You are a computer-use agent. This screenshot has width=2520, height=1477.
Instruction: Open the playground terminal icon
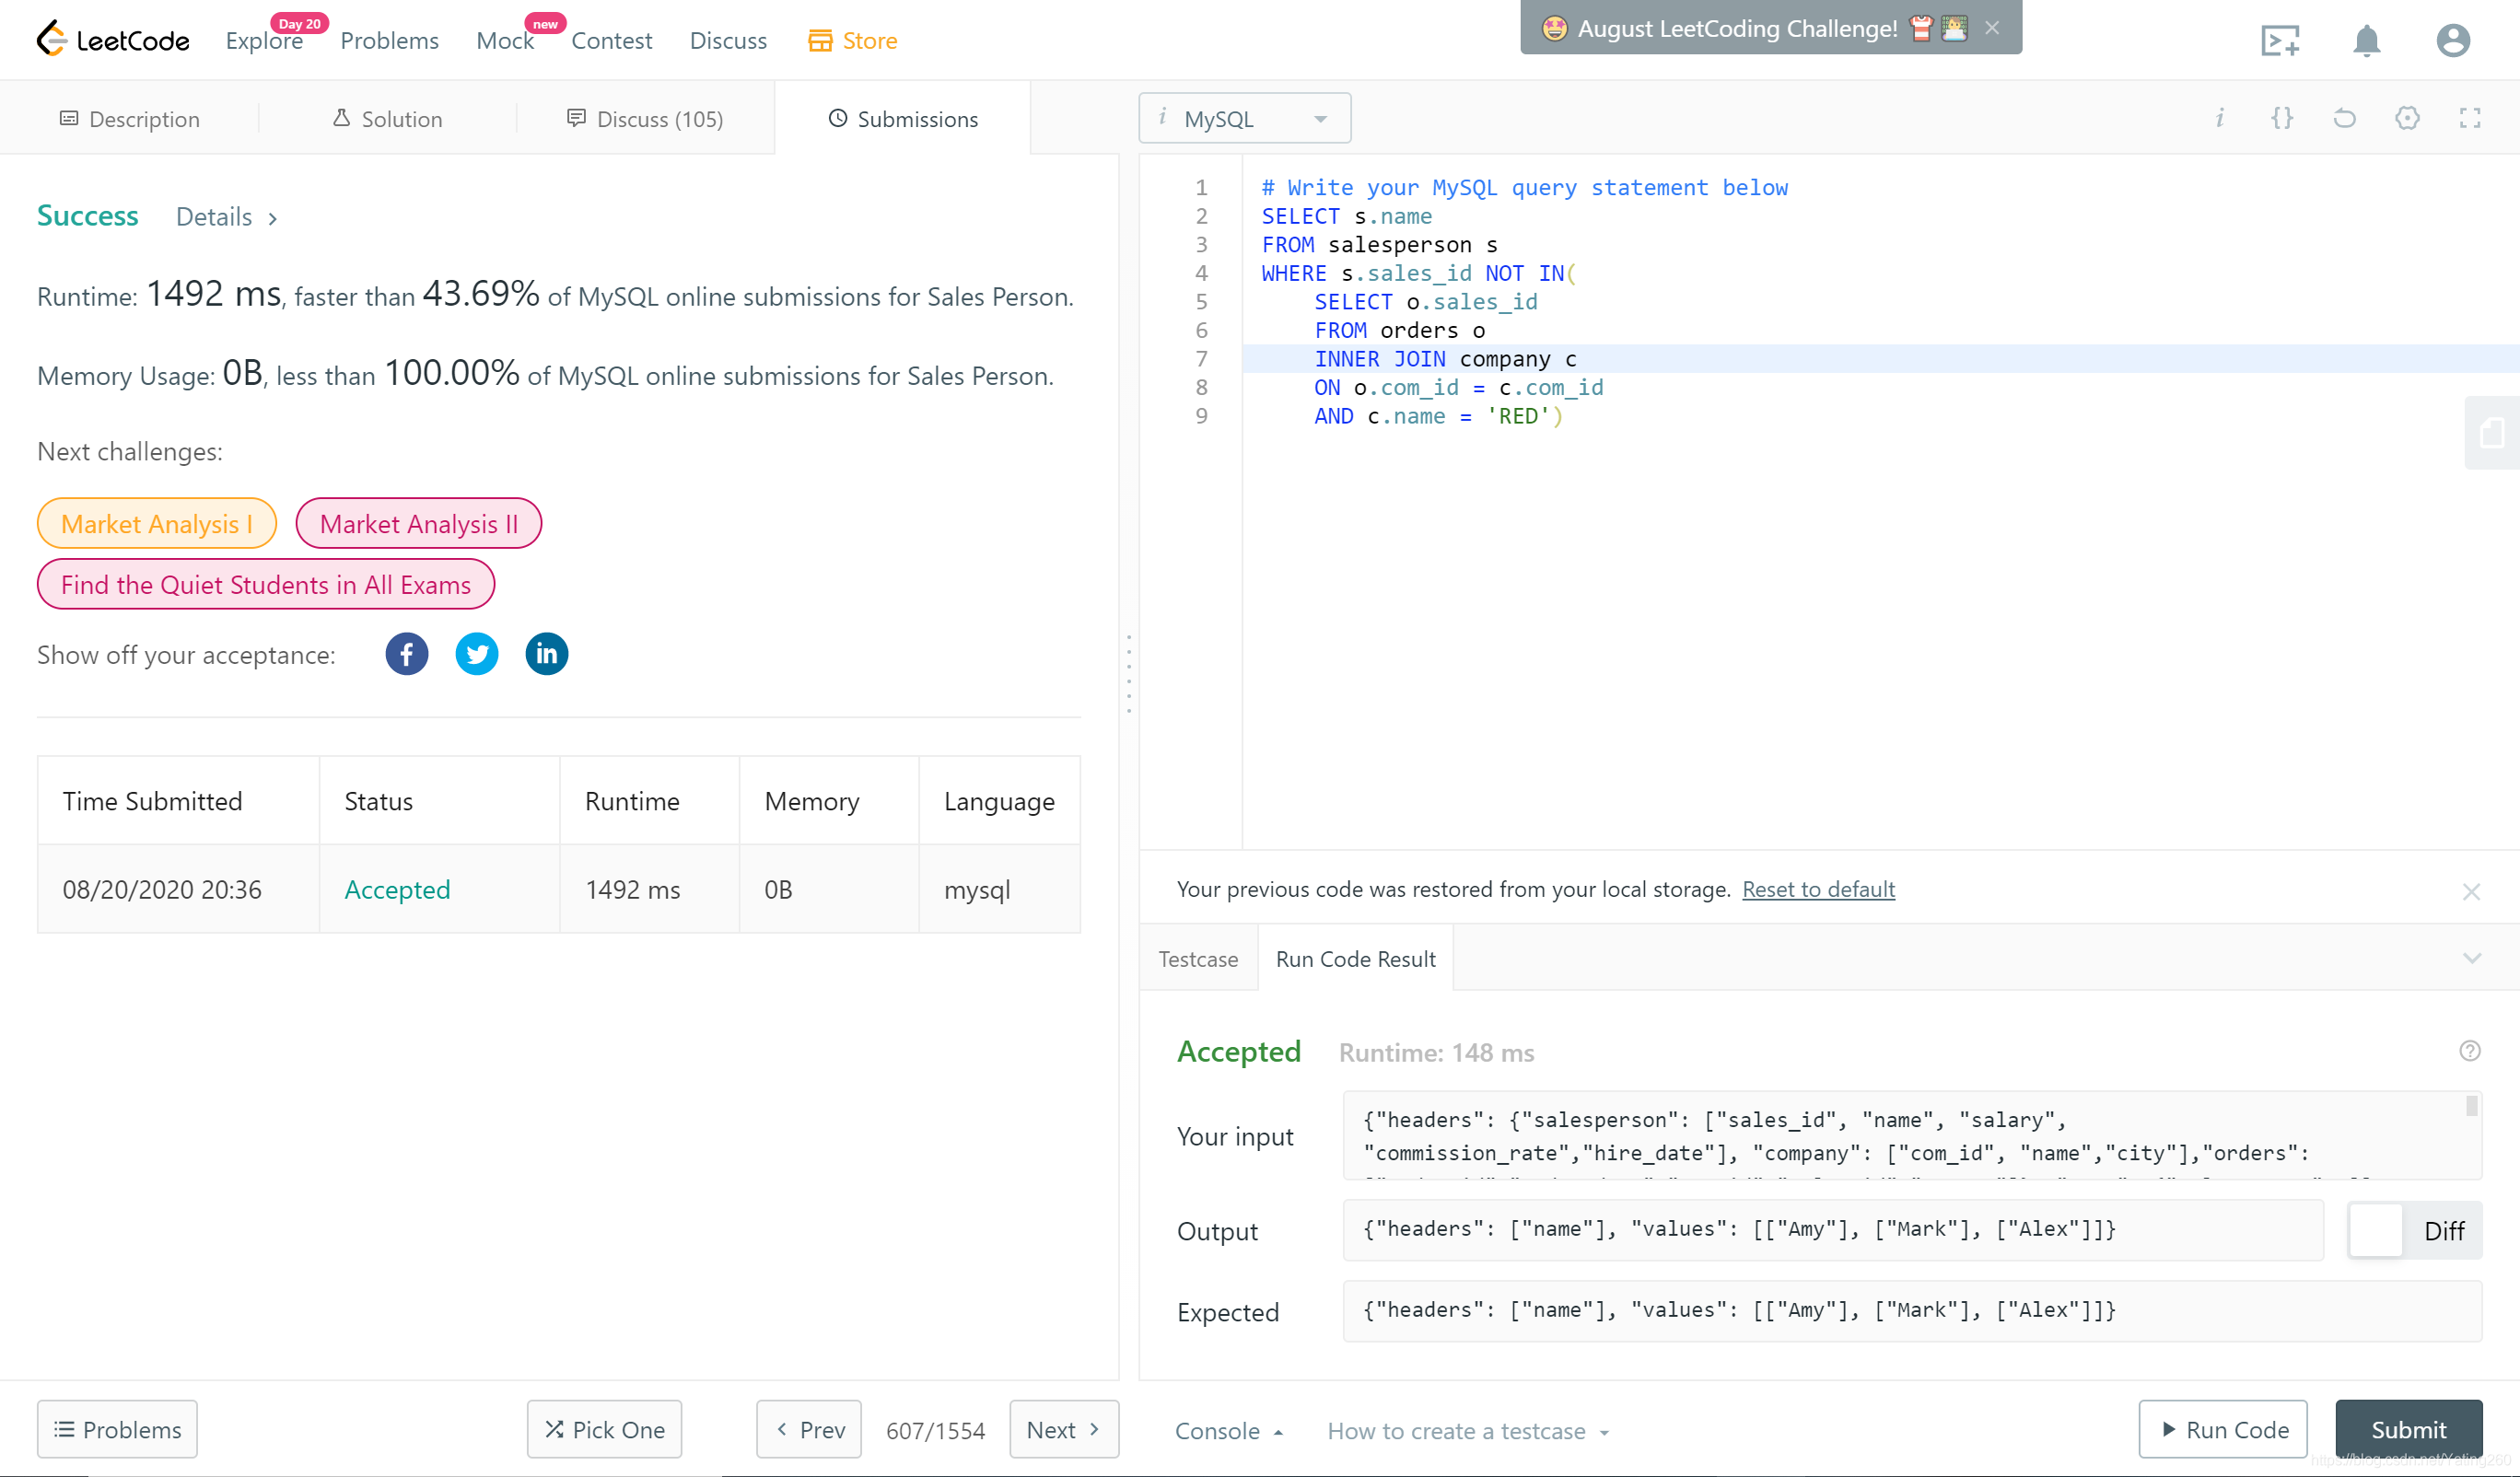click(x=2280, y=41)
